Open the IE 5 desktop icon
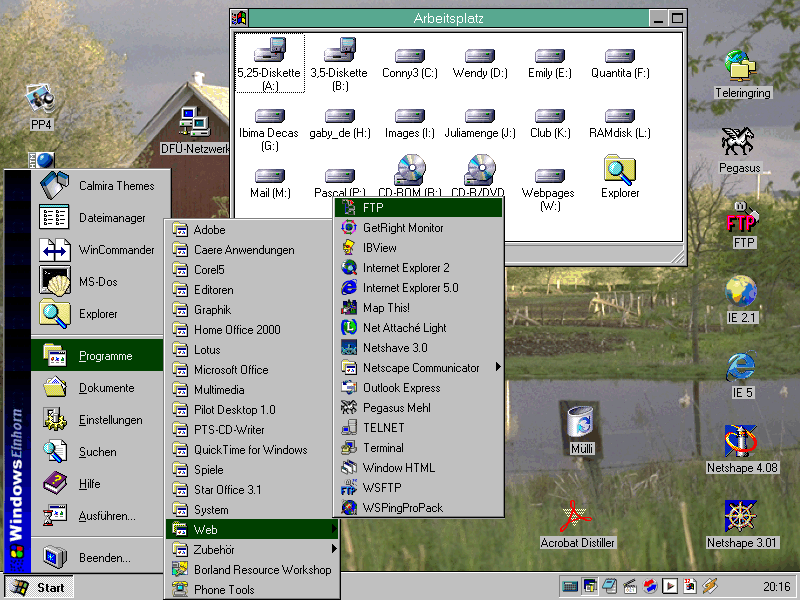 [x=741, y=367]
